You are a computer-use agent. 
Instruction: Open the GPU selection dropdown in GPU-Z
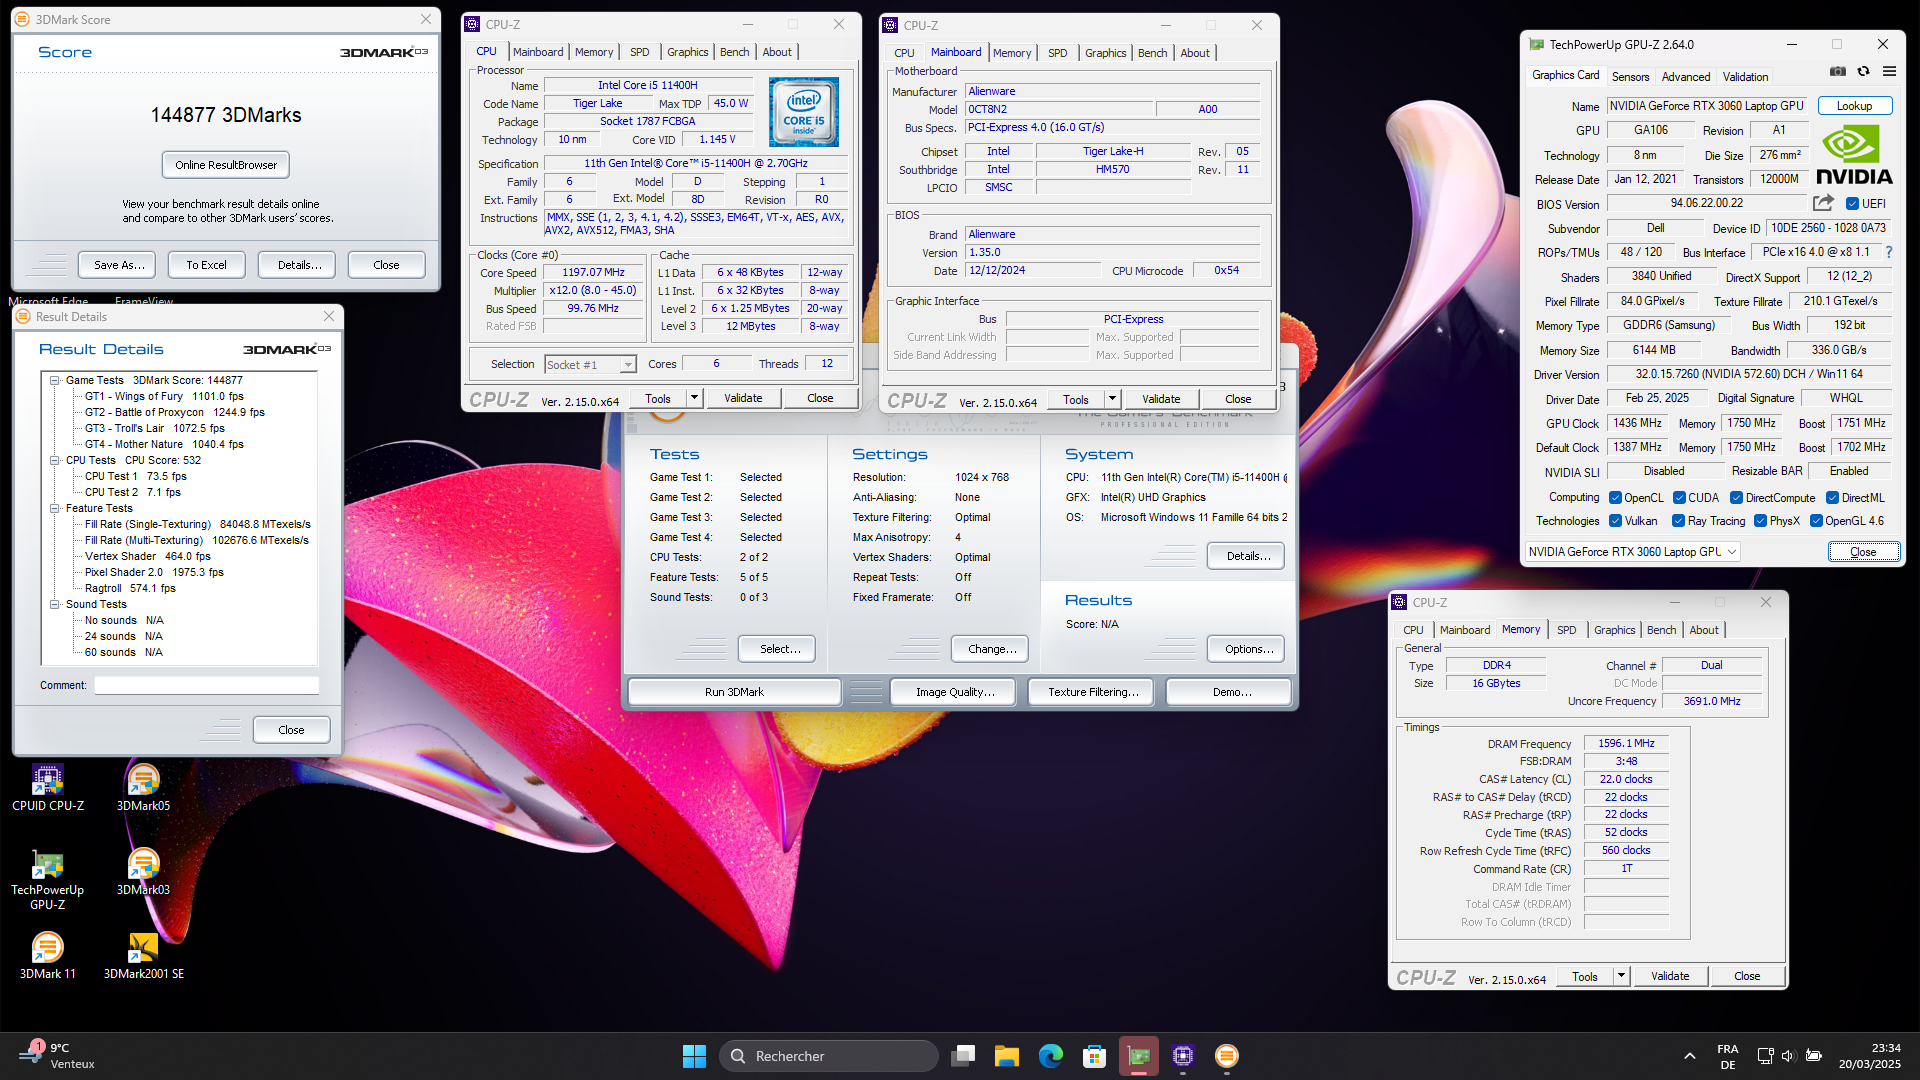point(1632,552)
